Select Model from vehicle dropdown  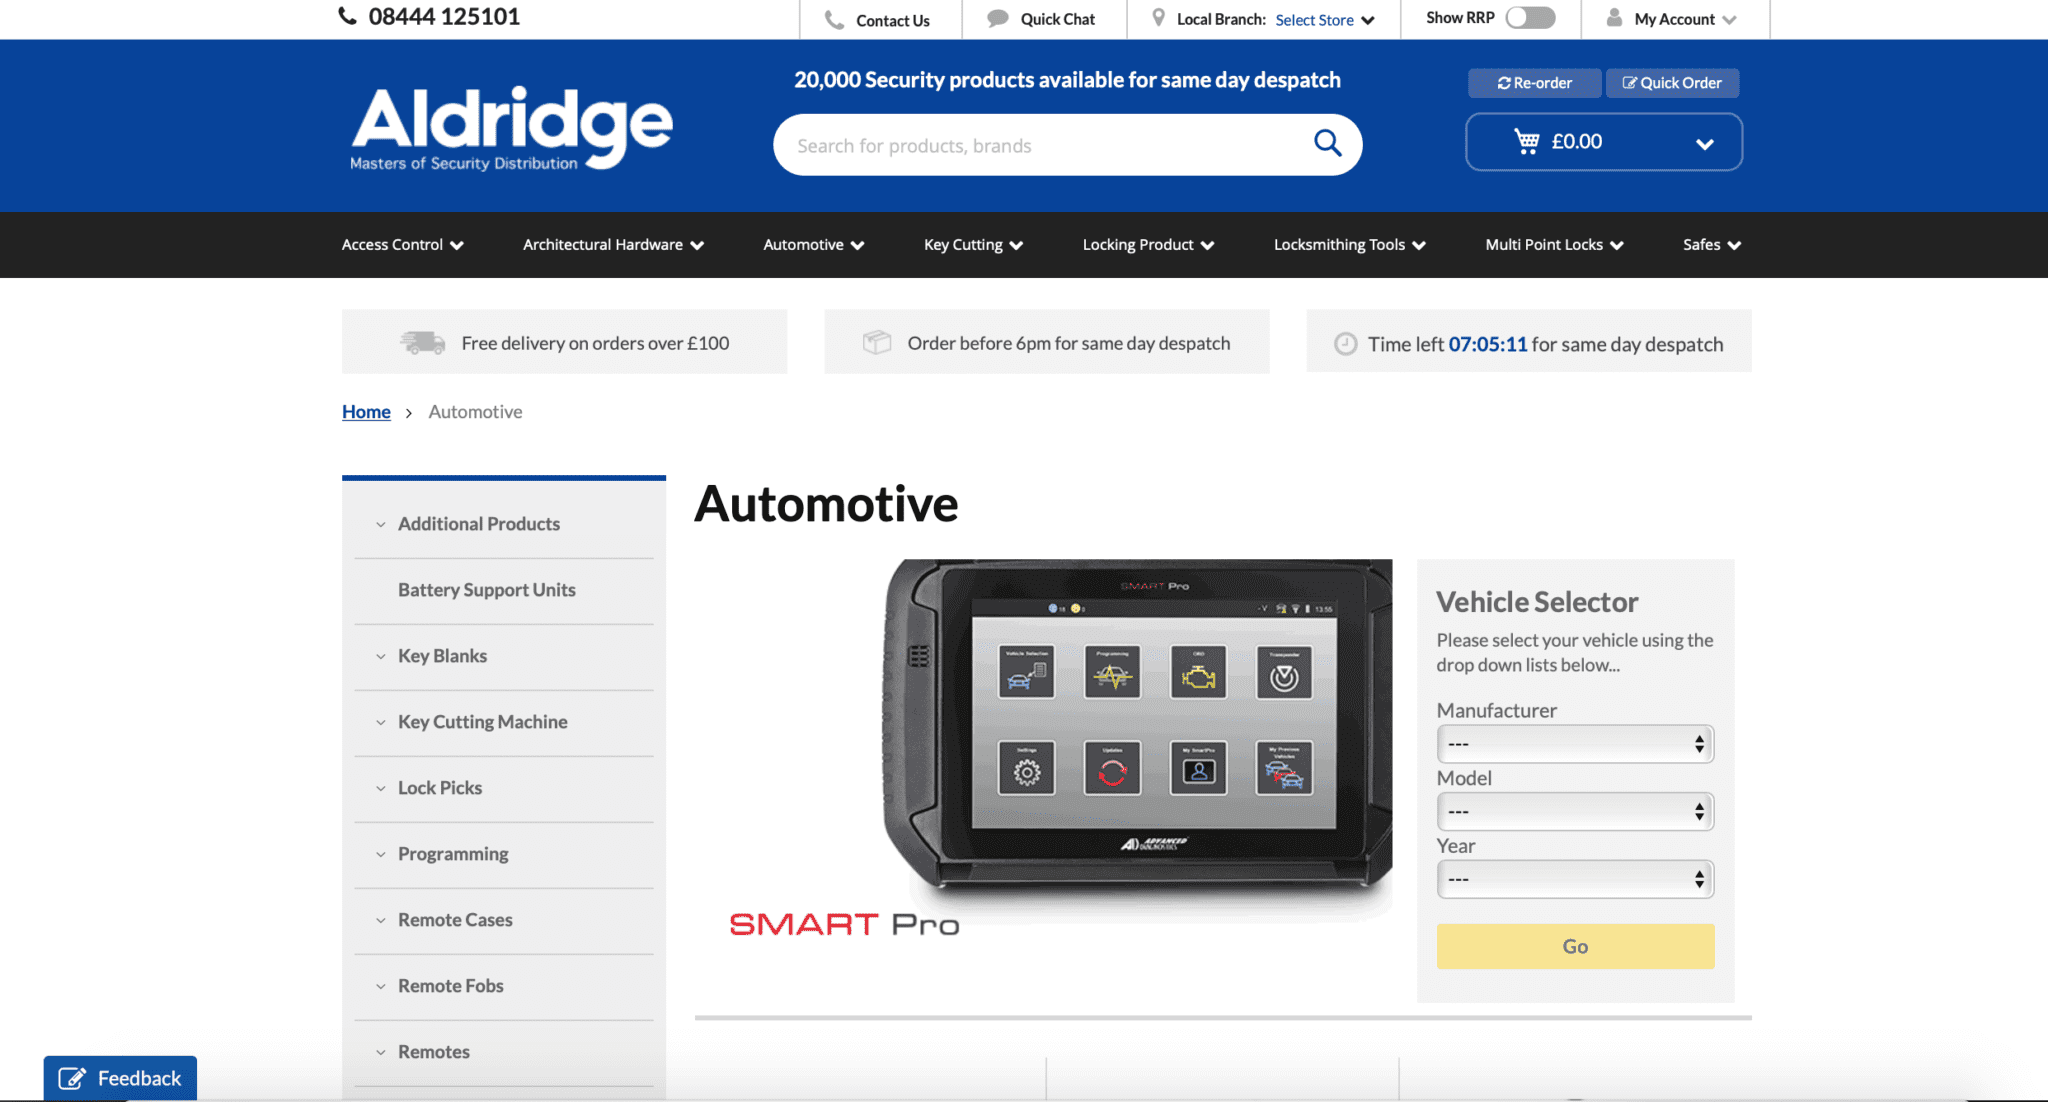click(x=1574, y=810)
